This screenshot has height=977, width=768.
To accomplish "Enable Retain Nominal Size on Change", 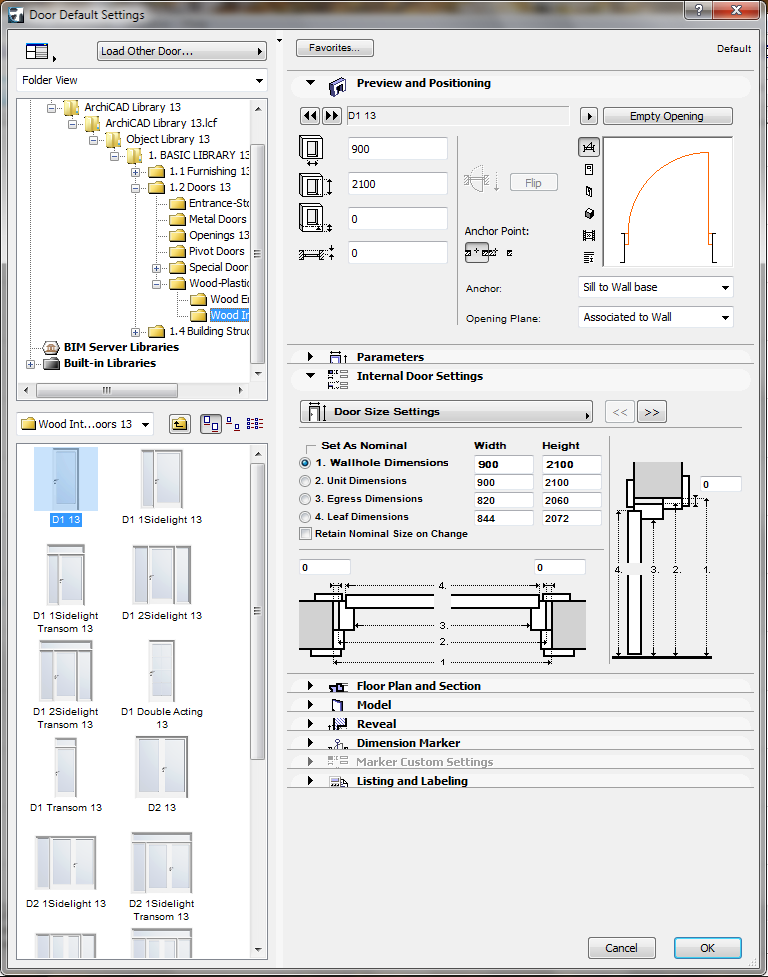I will click(x=306, y=534).
